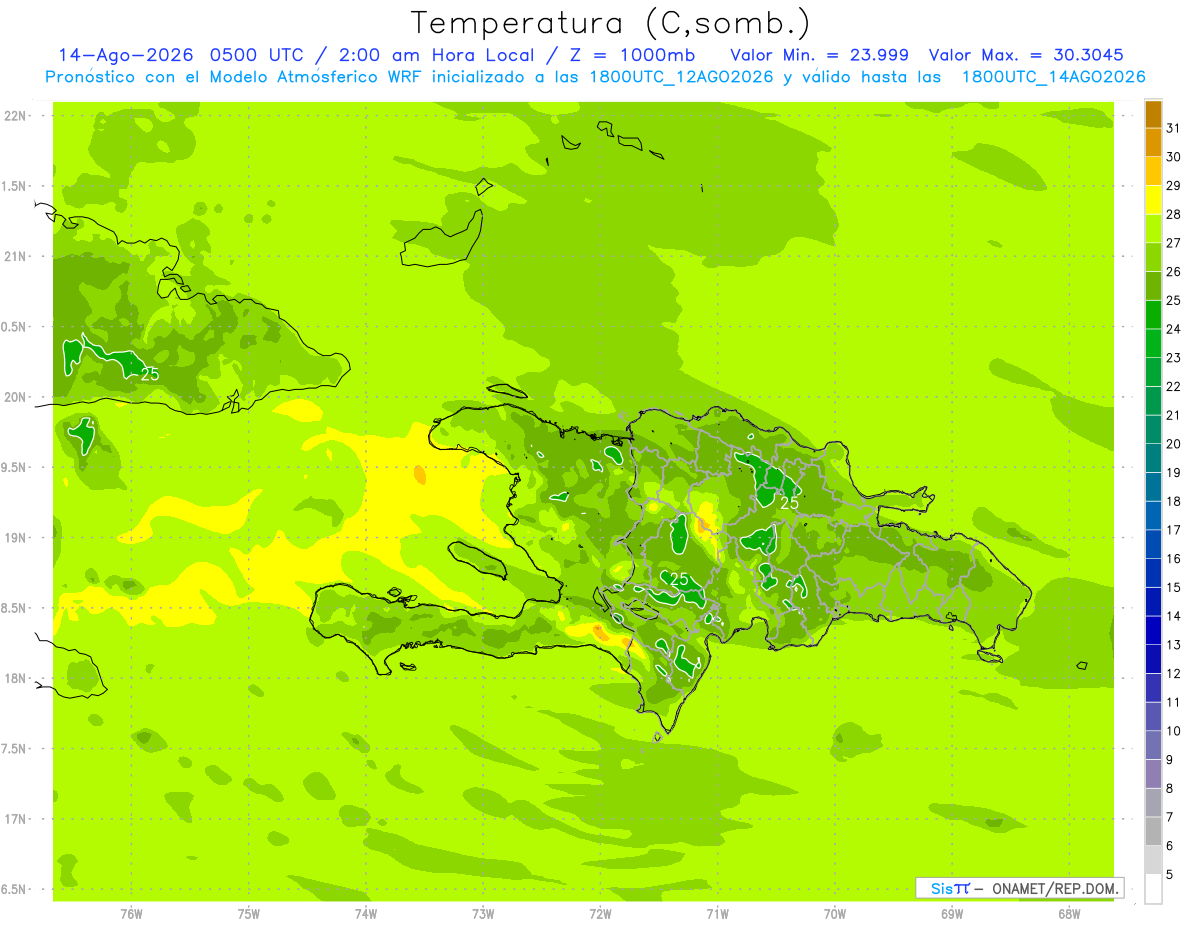This screenshot has height=927, width=1200.
Task: Pick the yellow legend swatch between 28 and 29
Action: pos(1153,200)
